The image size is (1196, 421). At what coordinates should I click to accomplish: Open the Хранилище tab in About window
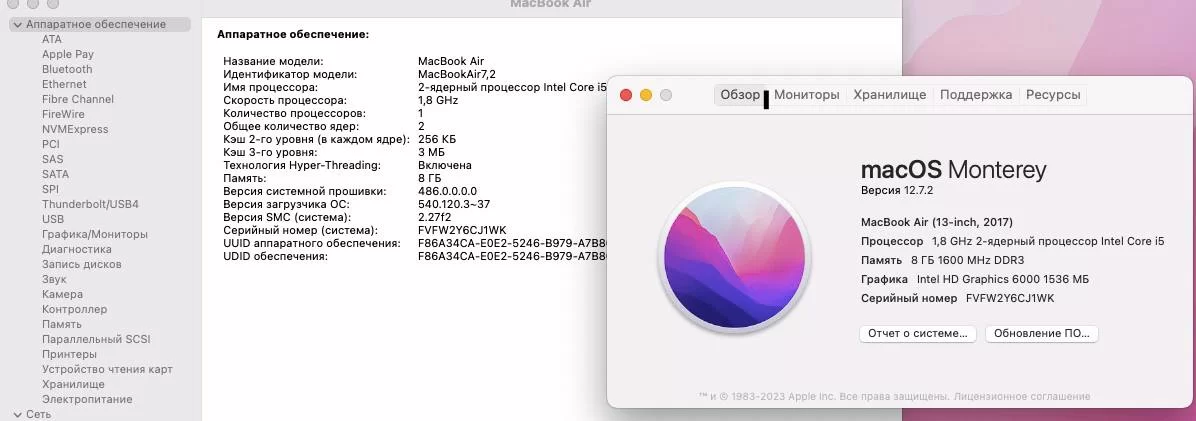889,95
